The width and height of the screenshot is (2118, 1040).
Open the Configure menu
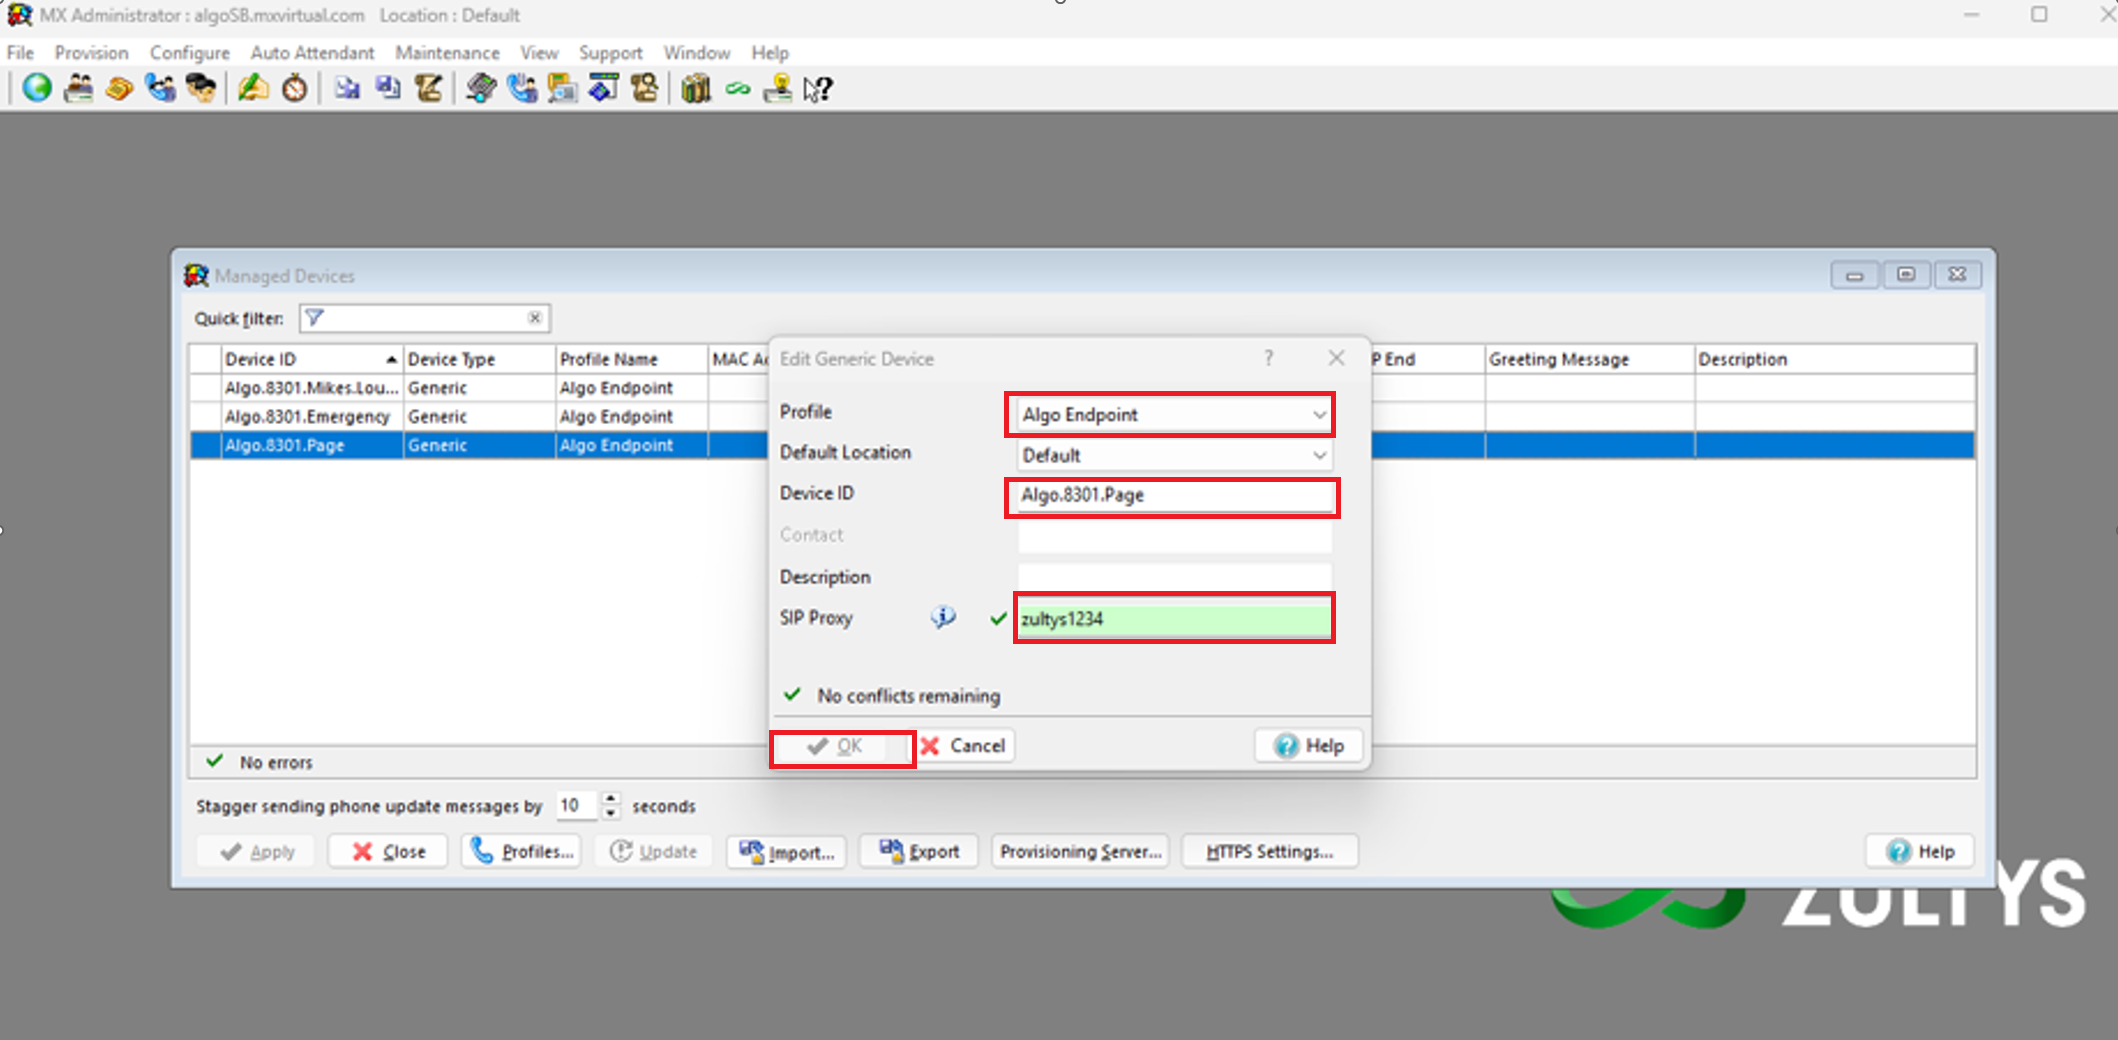[190, 53]
